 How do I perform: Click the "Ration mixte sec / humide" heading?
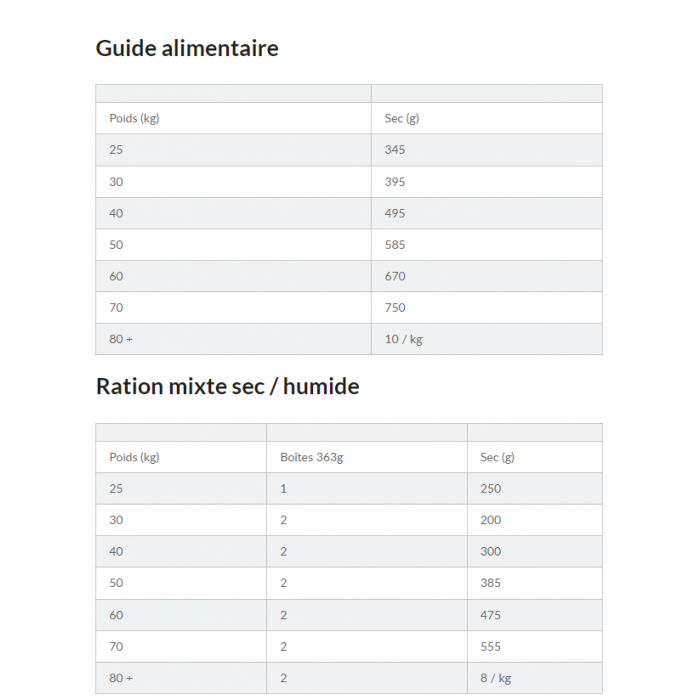[x=227, y=386]
